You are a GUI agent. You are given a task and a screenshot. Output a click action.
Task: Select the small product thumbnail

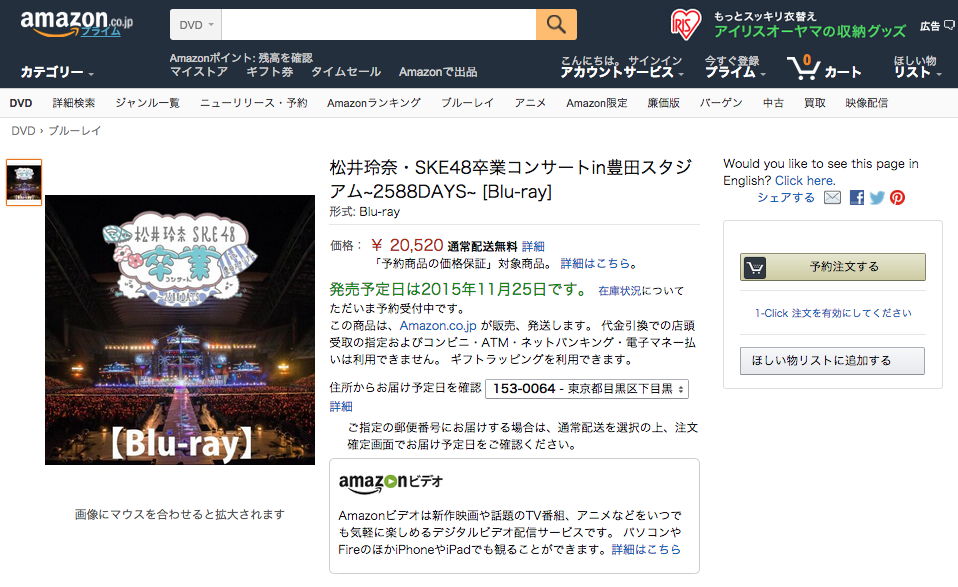click(x=24, y=182)
